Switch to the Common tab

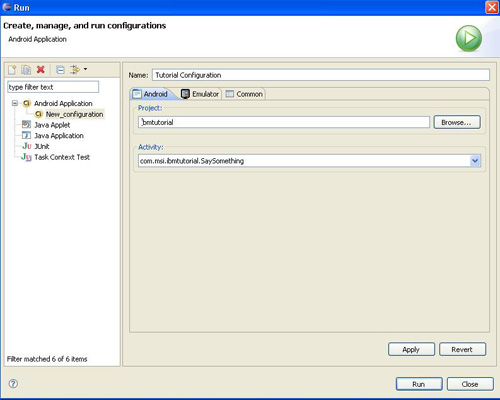point(244,94)
